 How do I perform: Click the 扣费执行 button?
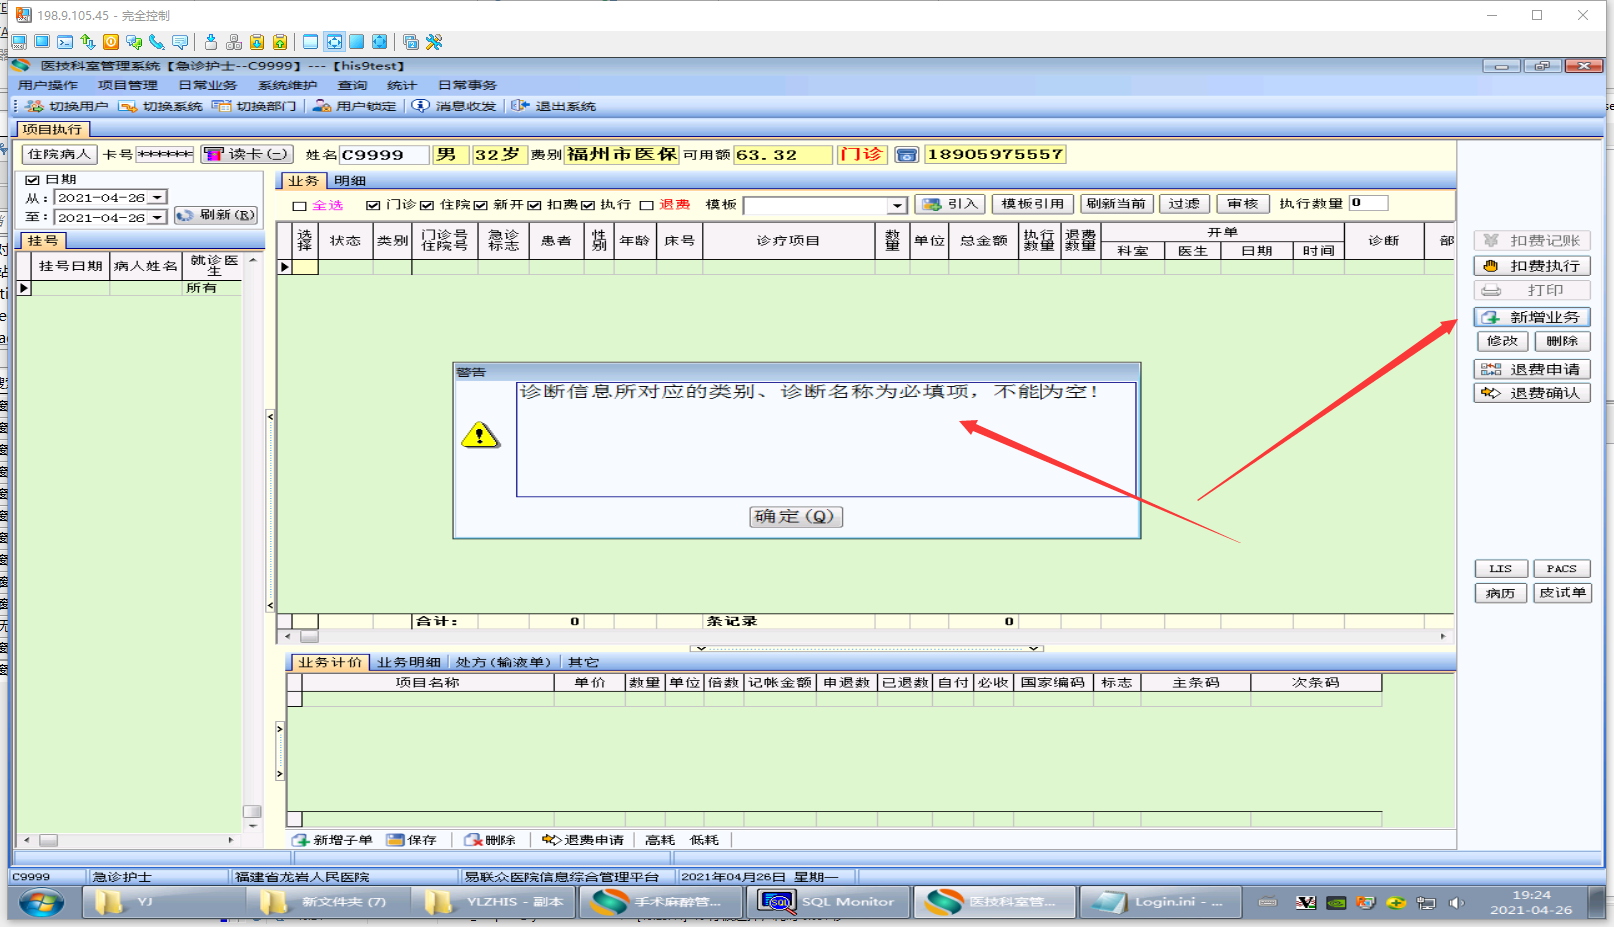[1531, 266]
